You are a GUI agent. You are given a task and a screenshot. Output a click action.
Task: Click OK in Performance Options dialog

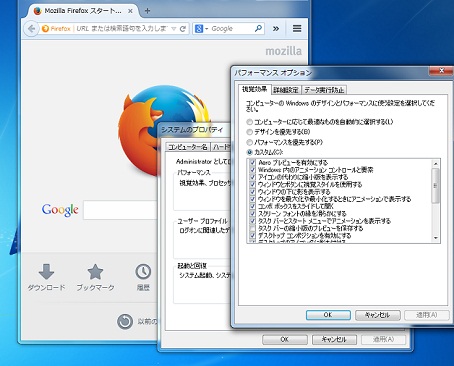click(x=328, y=315)
